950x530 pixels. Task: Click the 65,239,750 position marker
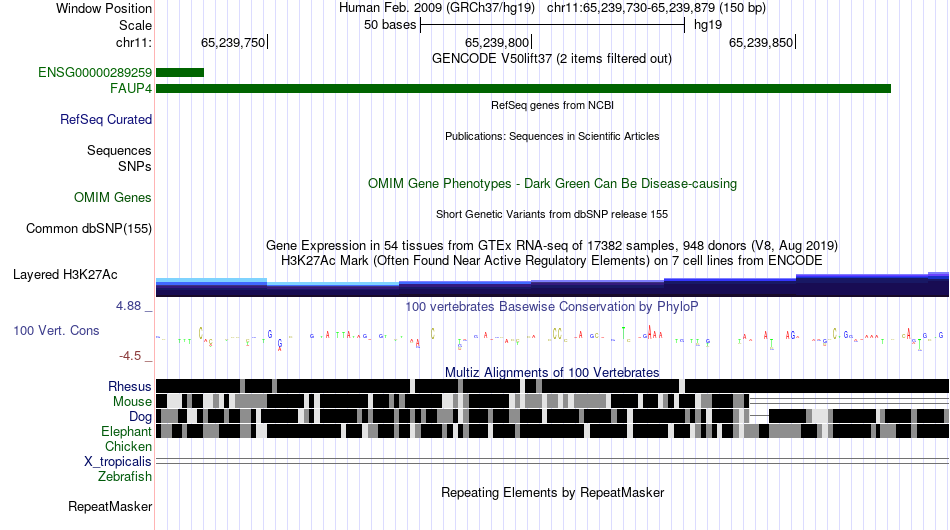coord(234,42)
